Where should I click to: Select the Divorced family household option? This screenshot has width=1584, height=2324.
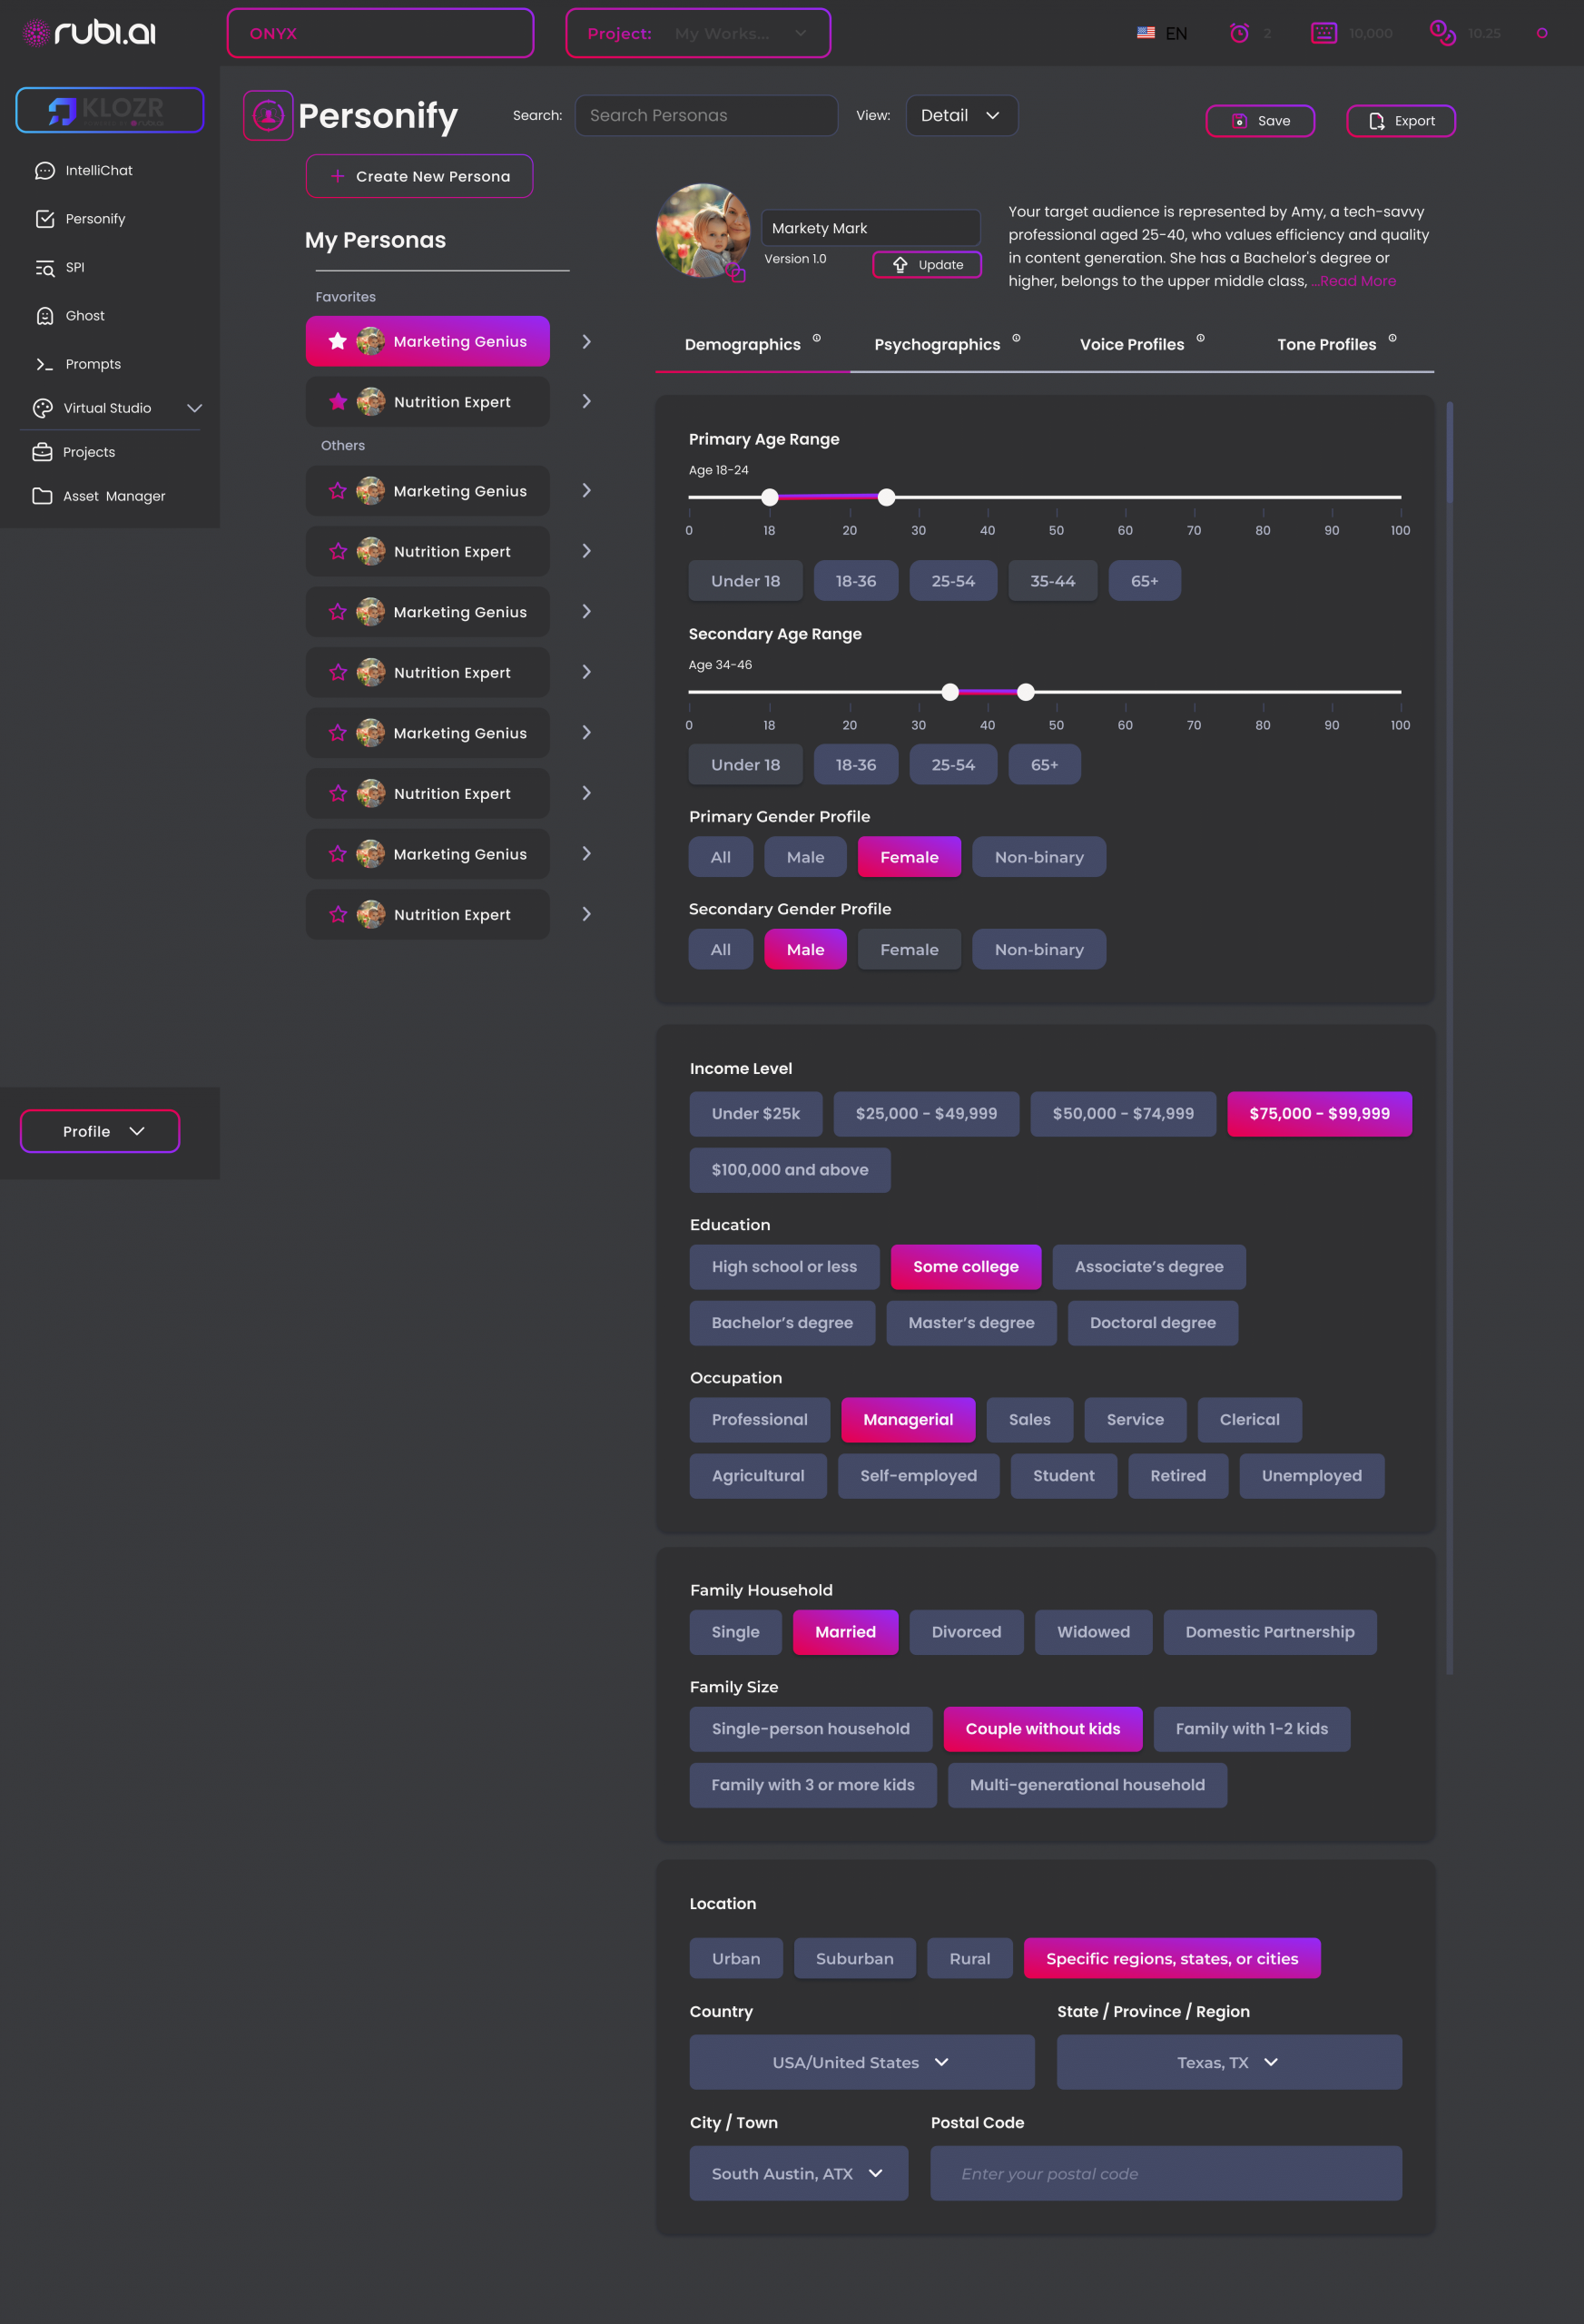(x=965, y=1632)
